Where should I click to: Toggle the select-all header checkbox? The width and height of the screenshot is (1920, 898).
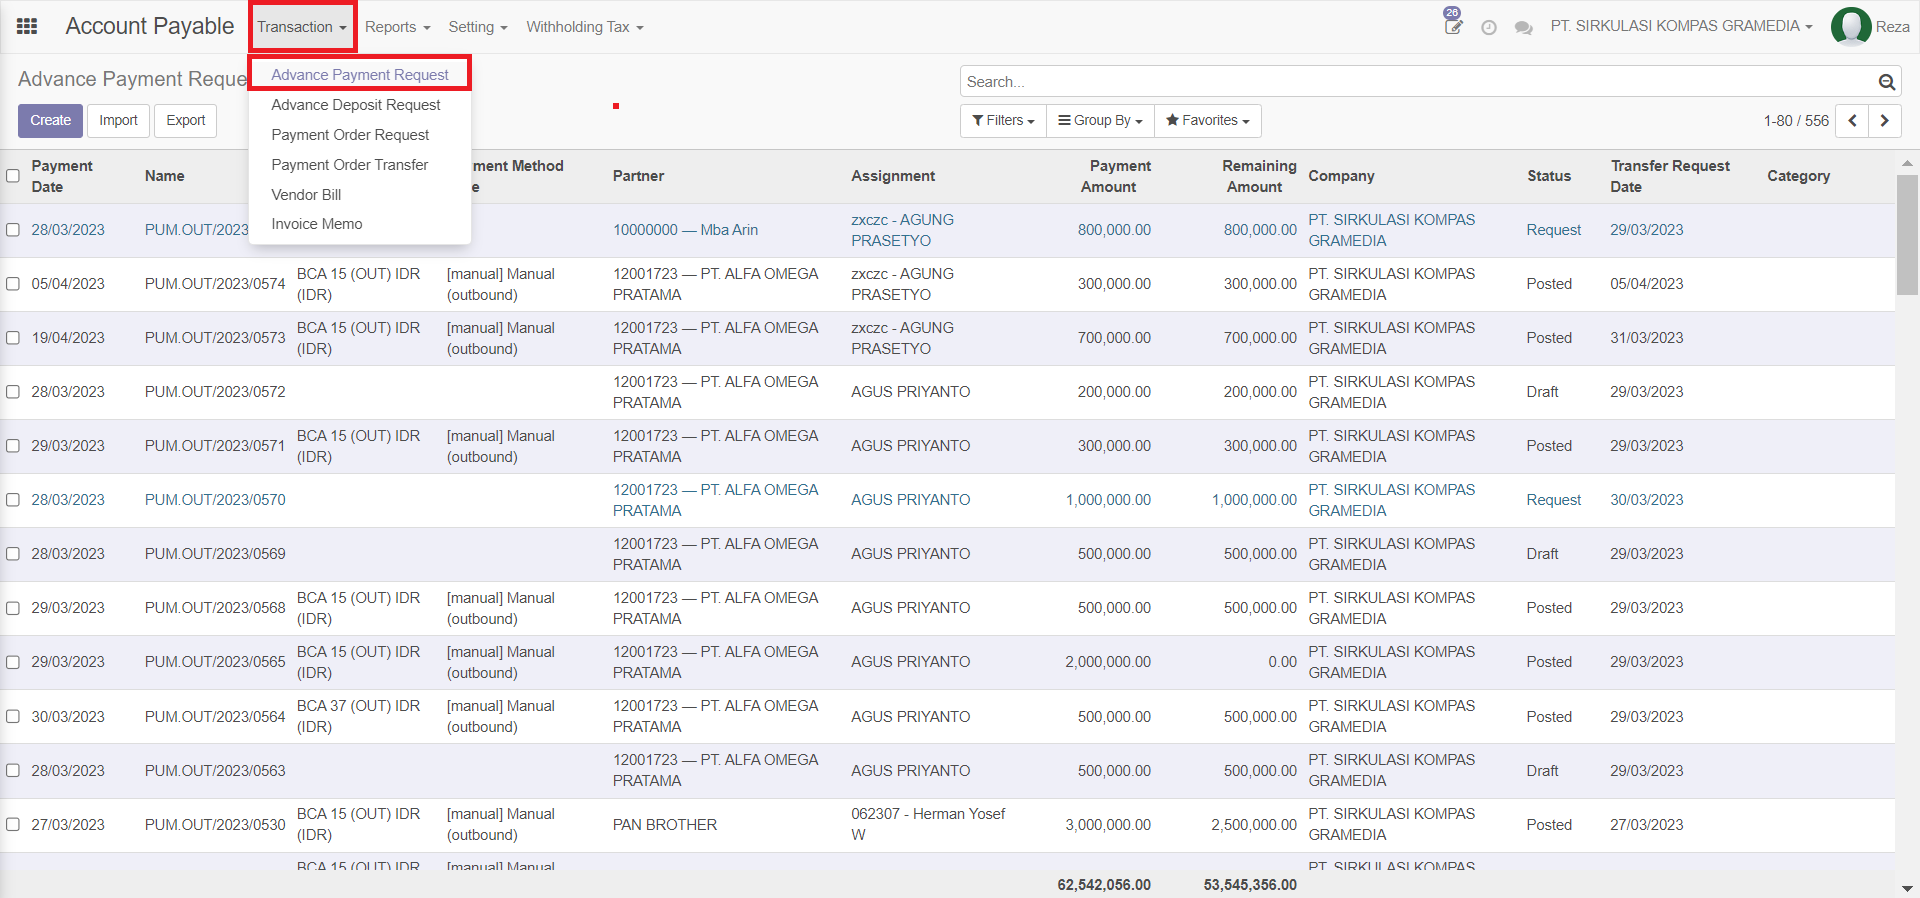pos(13,176)
